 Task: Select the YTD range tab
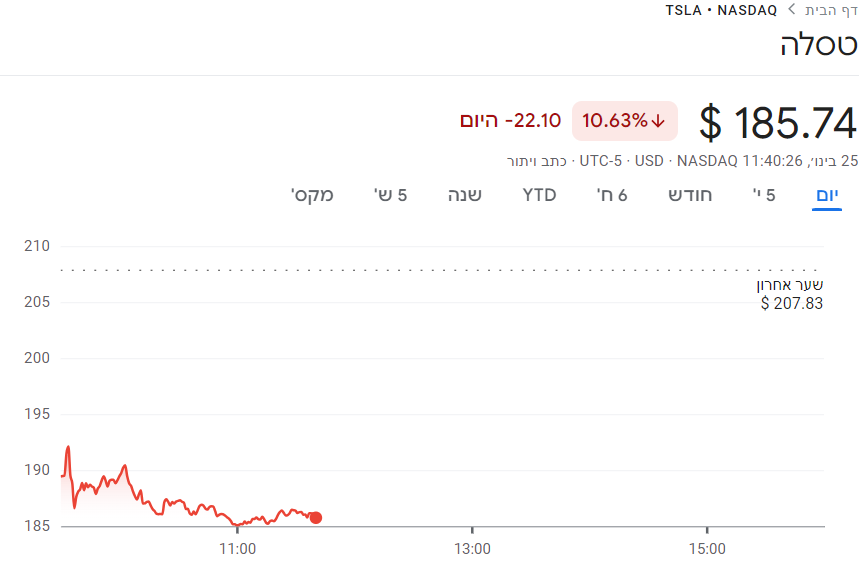click(539, 194)
